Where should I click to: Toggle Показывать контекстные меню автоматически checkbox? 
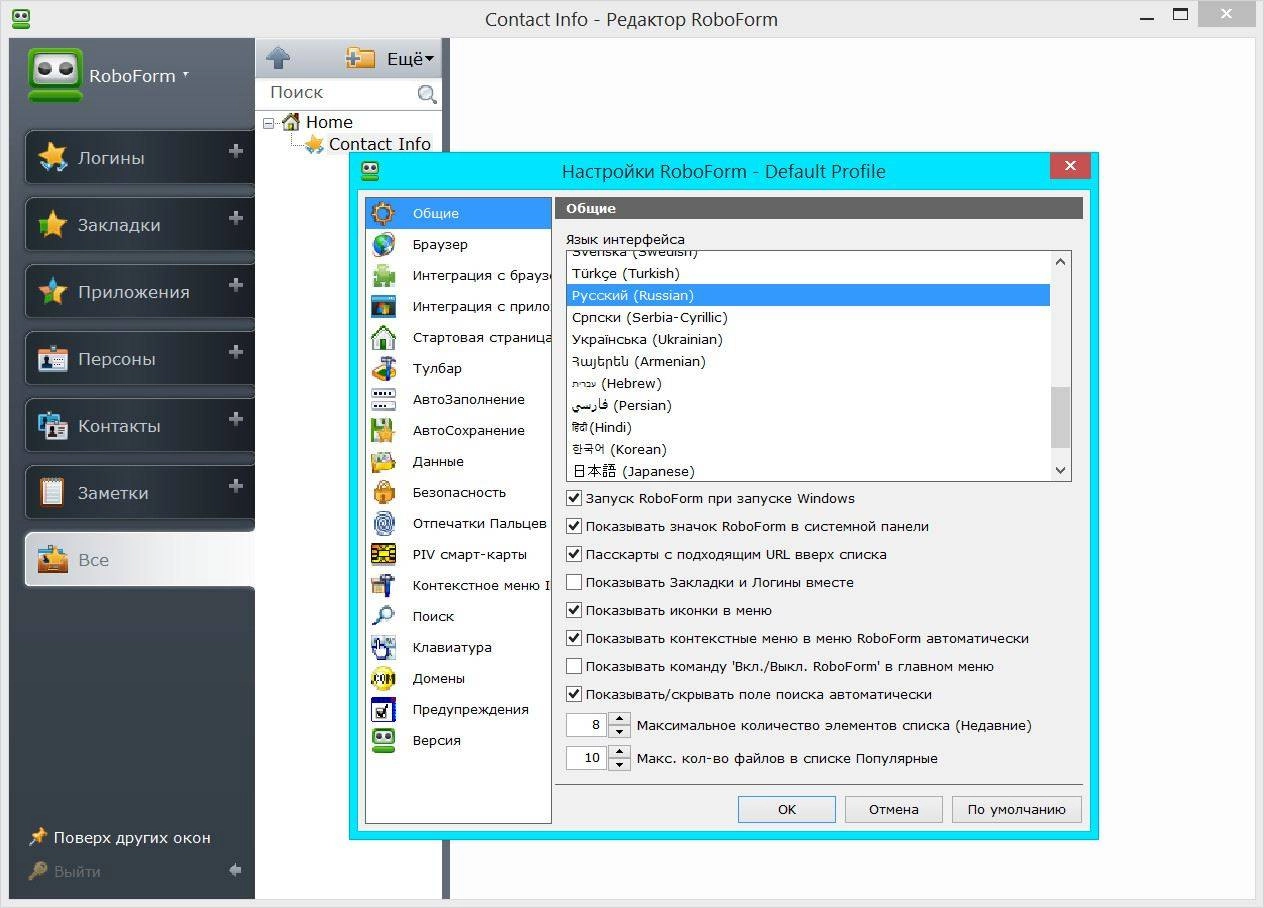coord(574,638)
